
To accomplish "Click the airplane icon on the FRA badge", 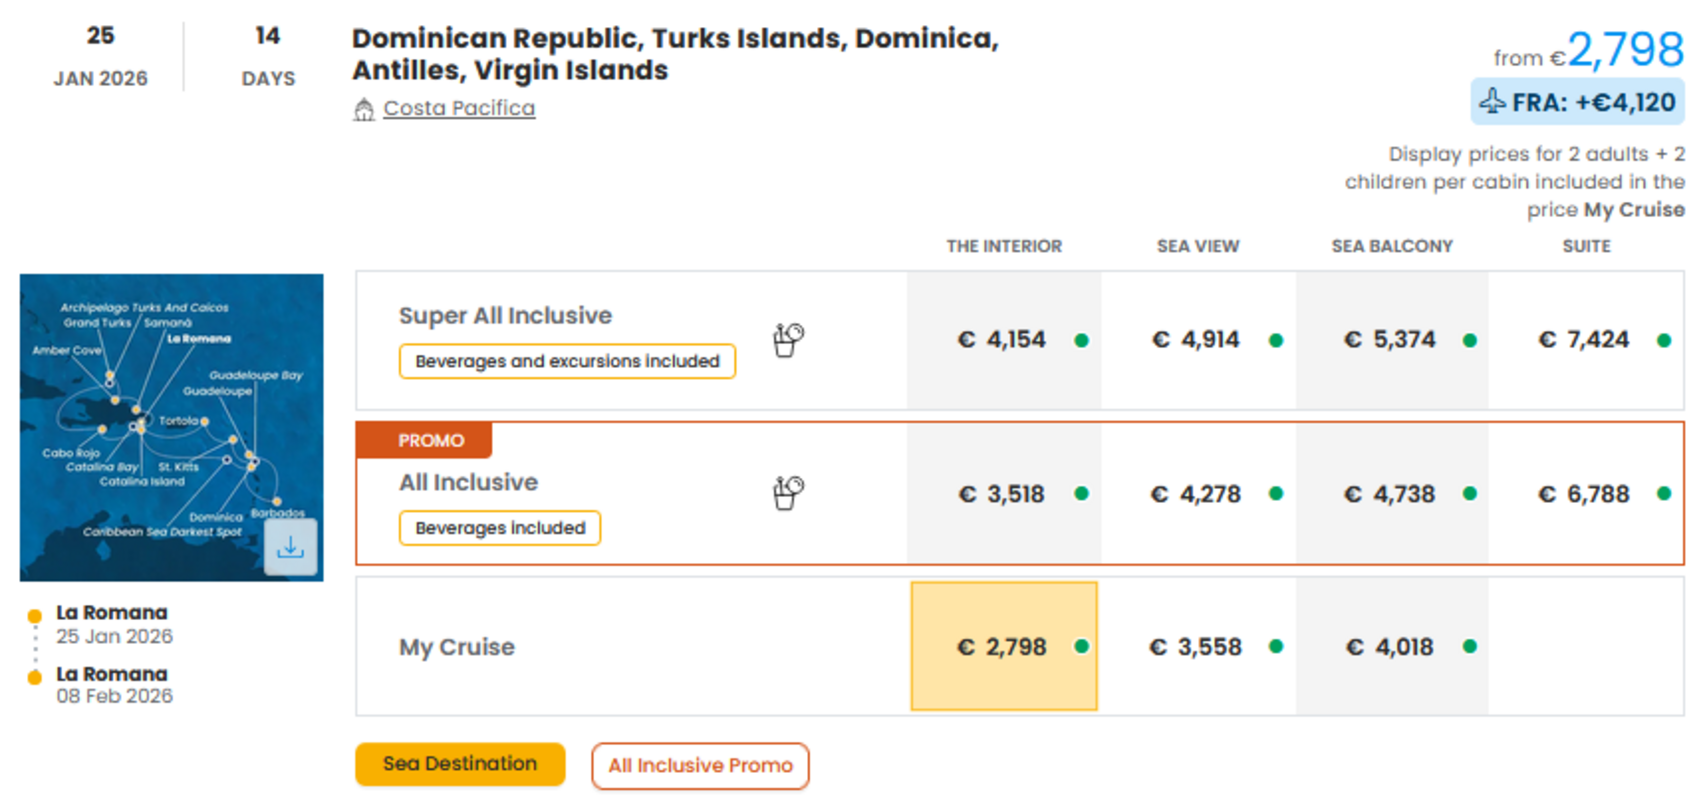I will pyautogui.click(x=1494, y=101).
